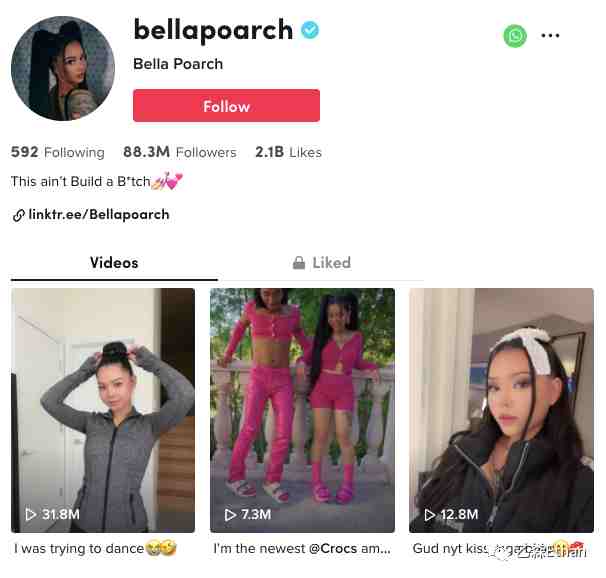Click the 2.1B Likes count
606x578 pixels.
pos(288,152)
